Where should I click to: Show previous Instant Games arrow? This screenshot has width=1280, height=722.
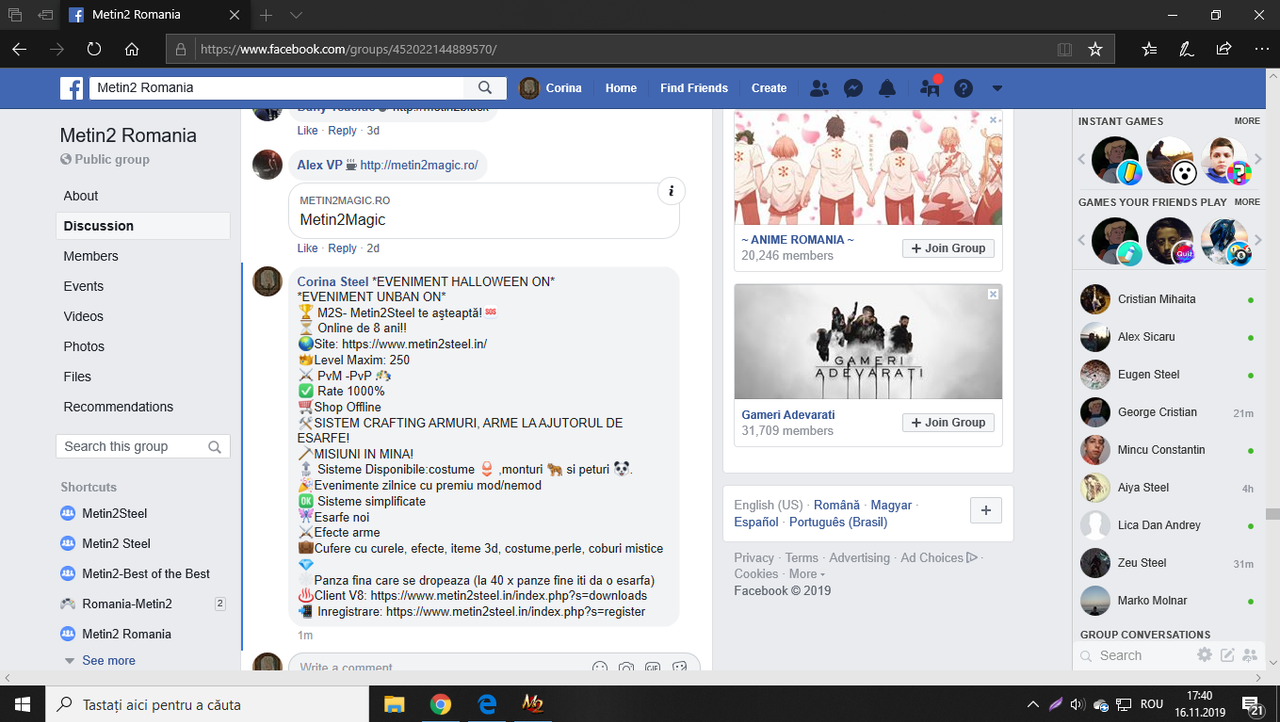pos(1081,160)
